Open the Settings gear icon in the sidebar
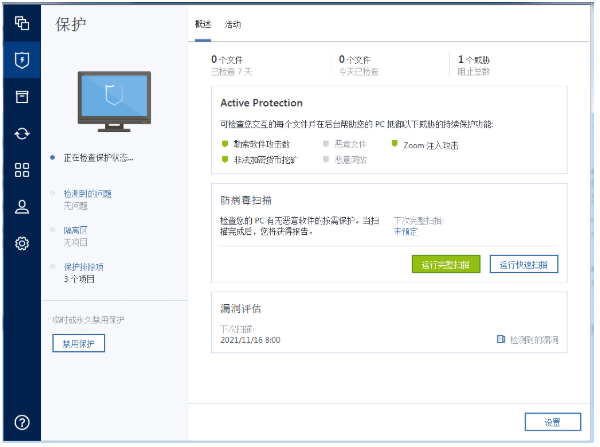Image resolution: width=600 pixels, height=447 pixels. point(22,243)
